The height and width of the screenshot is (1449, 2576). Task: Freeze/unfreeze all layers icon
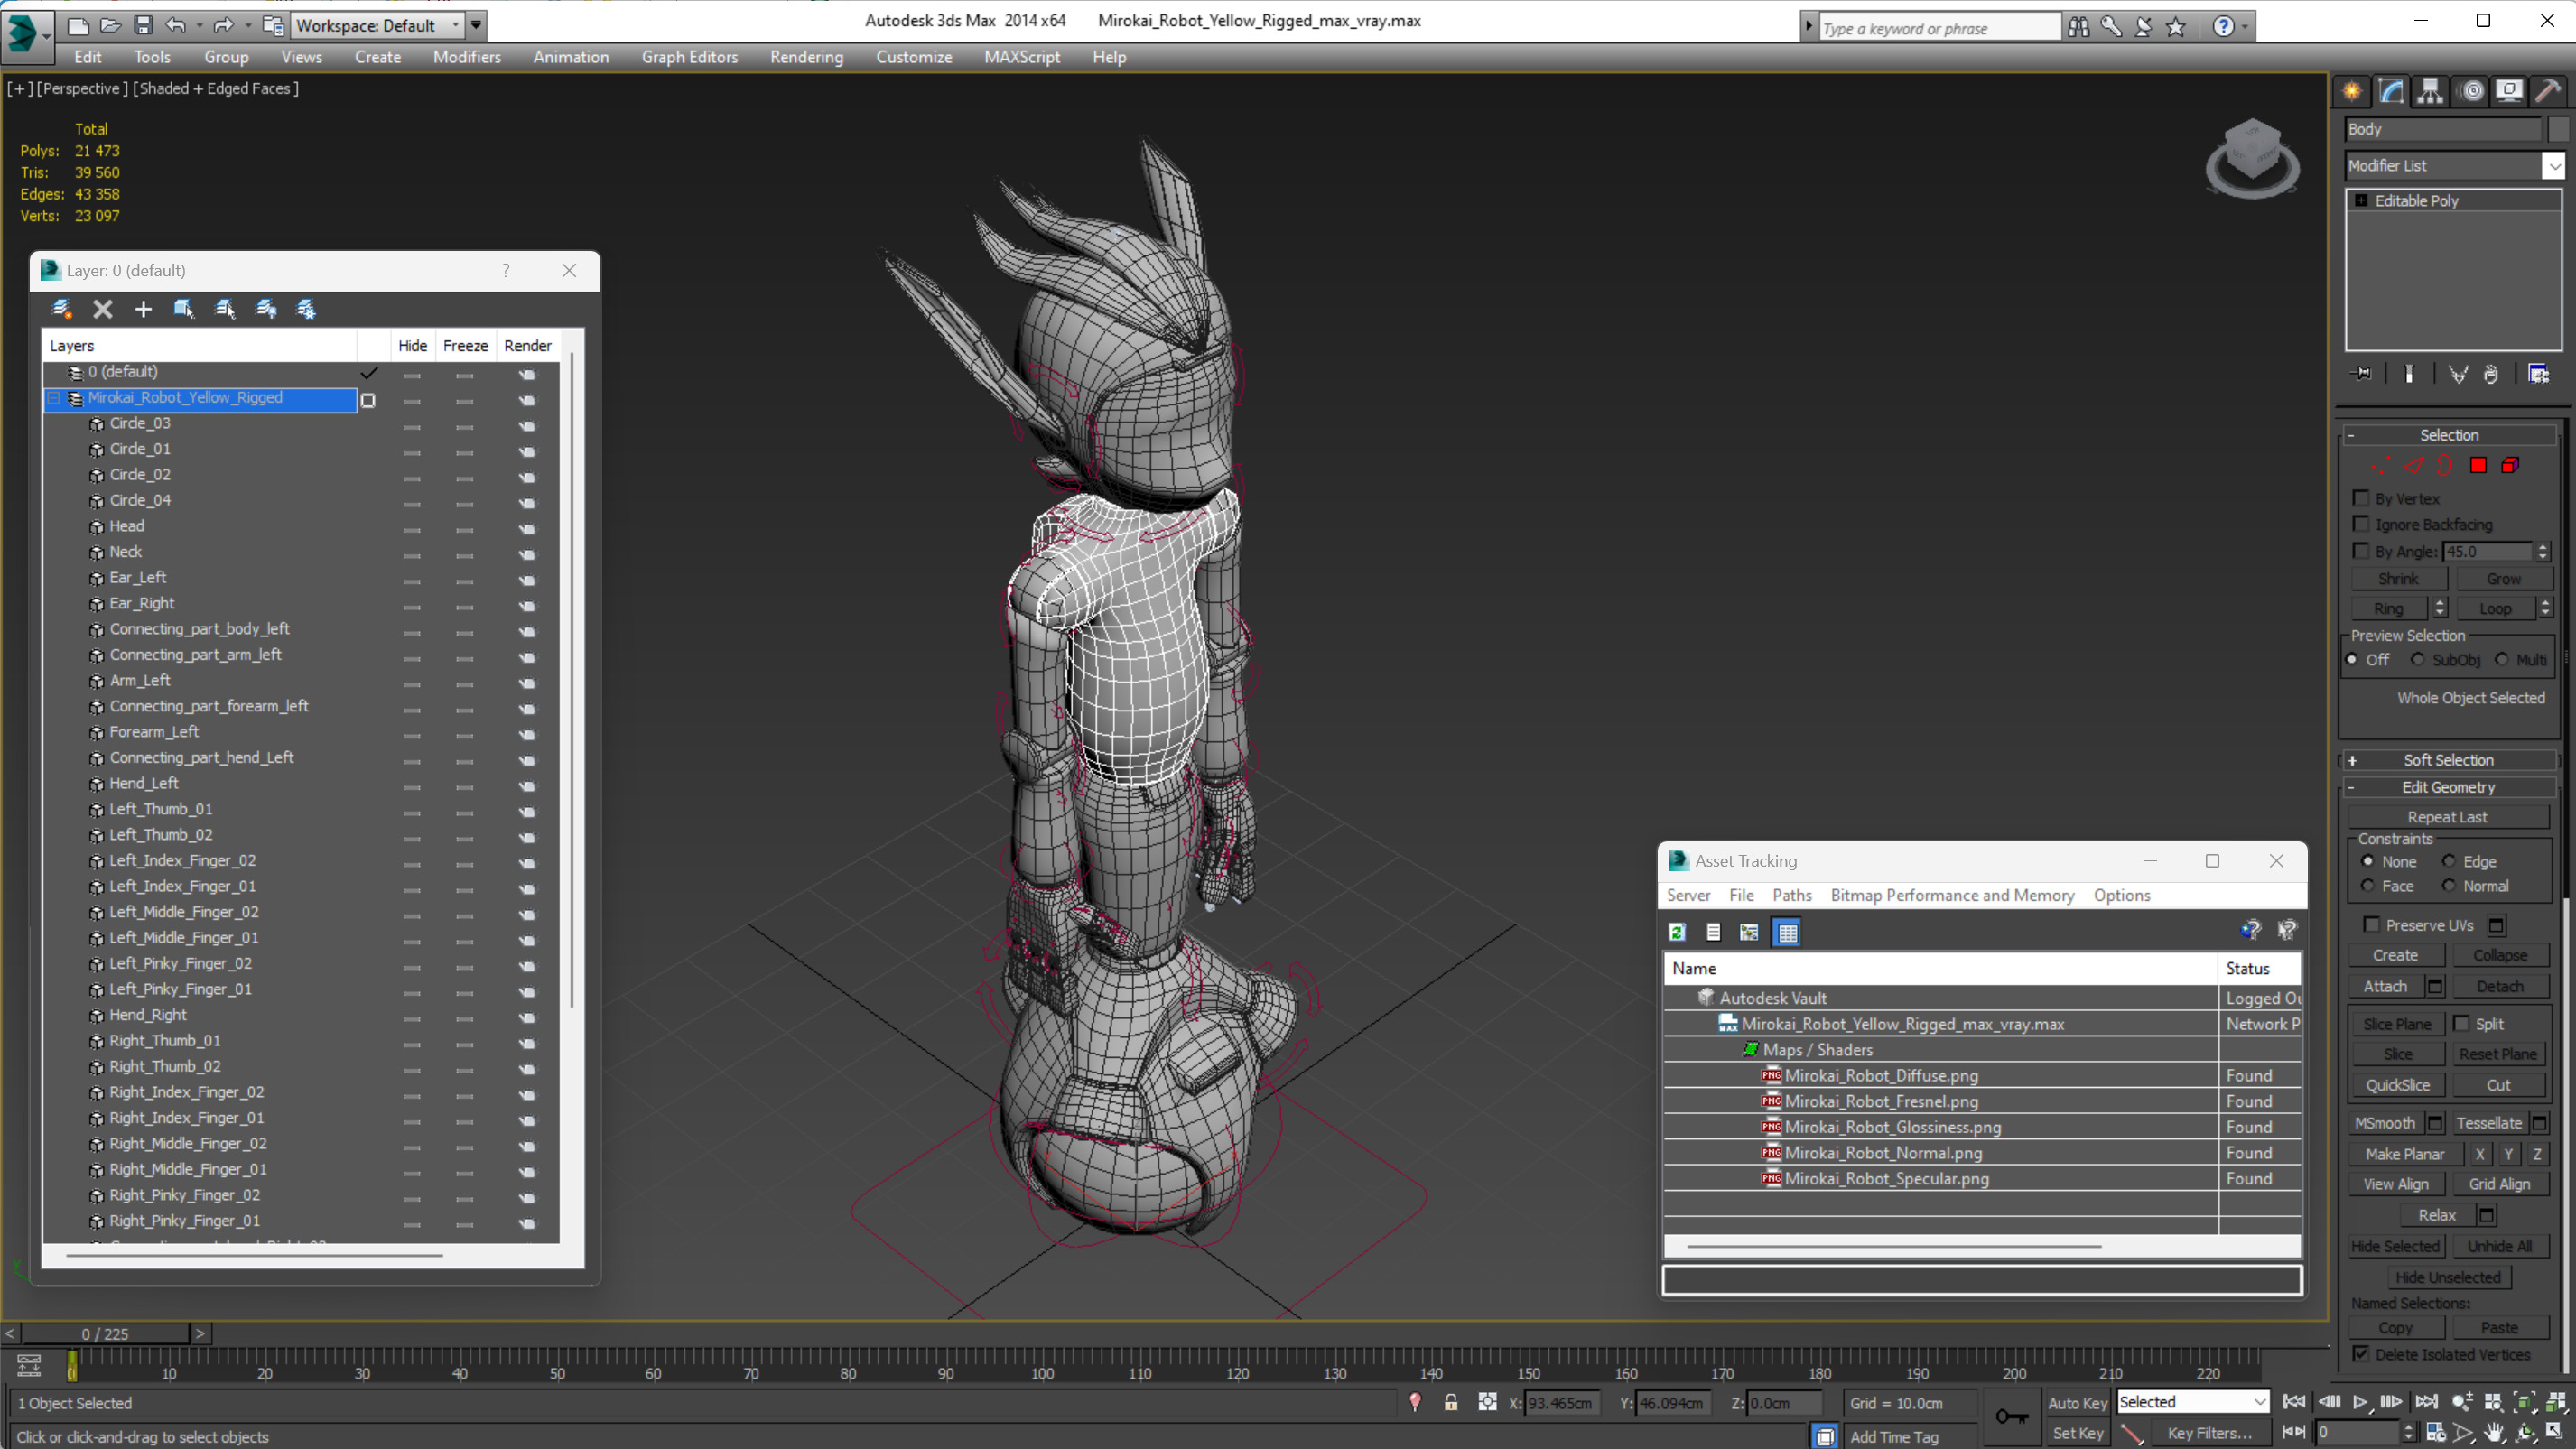coord(306,309)
